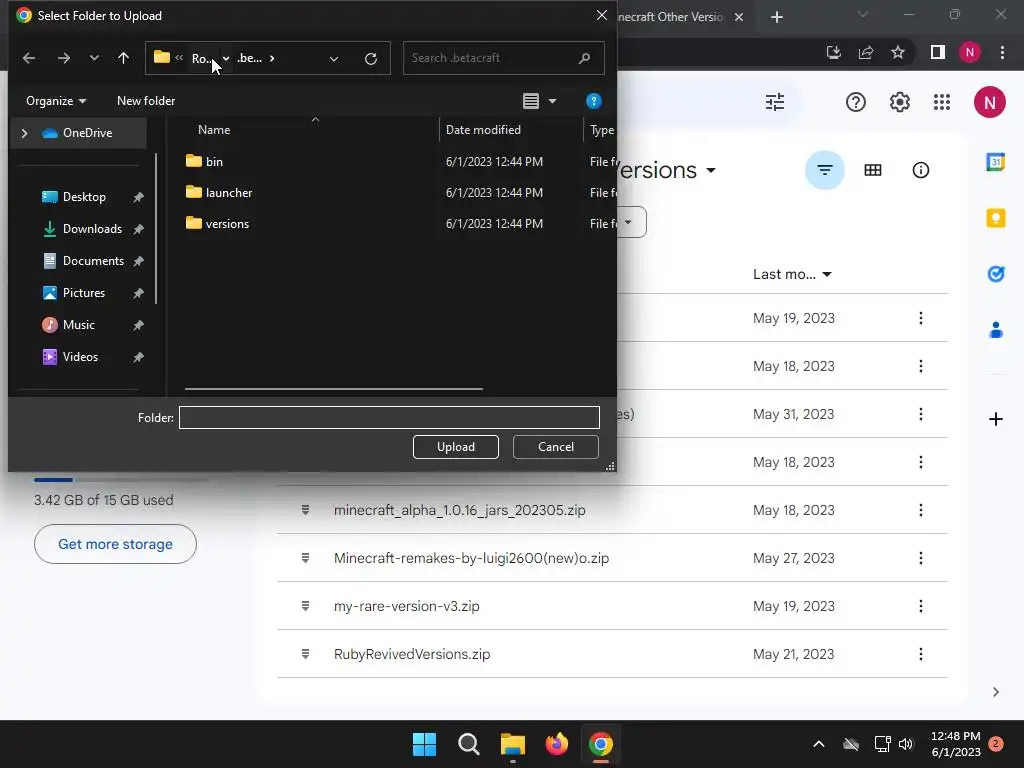The image size is (1024, 768).
Task: Change the view layout icon
Action: 531,101
